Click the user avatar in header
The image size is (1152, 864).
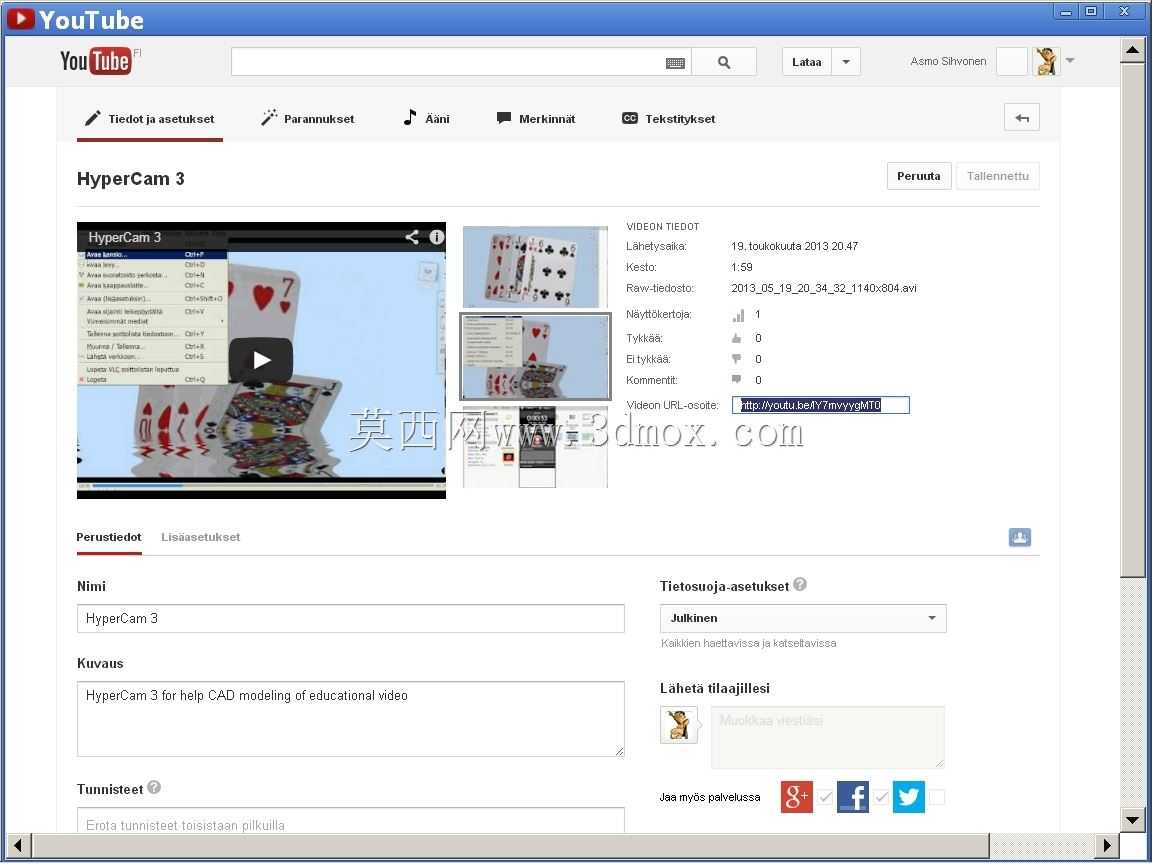(x=1046, y=62)
